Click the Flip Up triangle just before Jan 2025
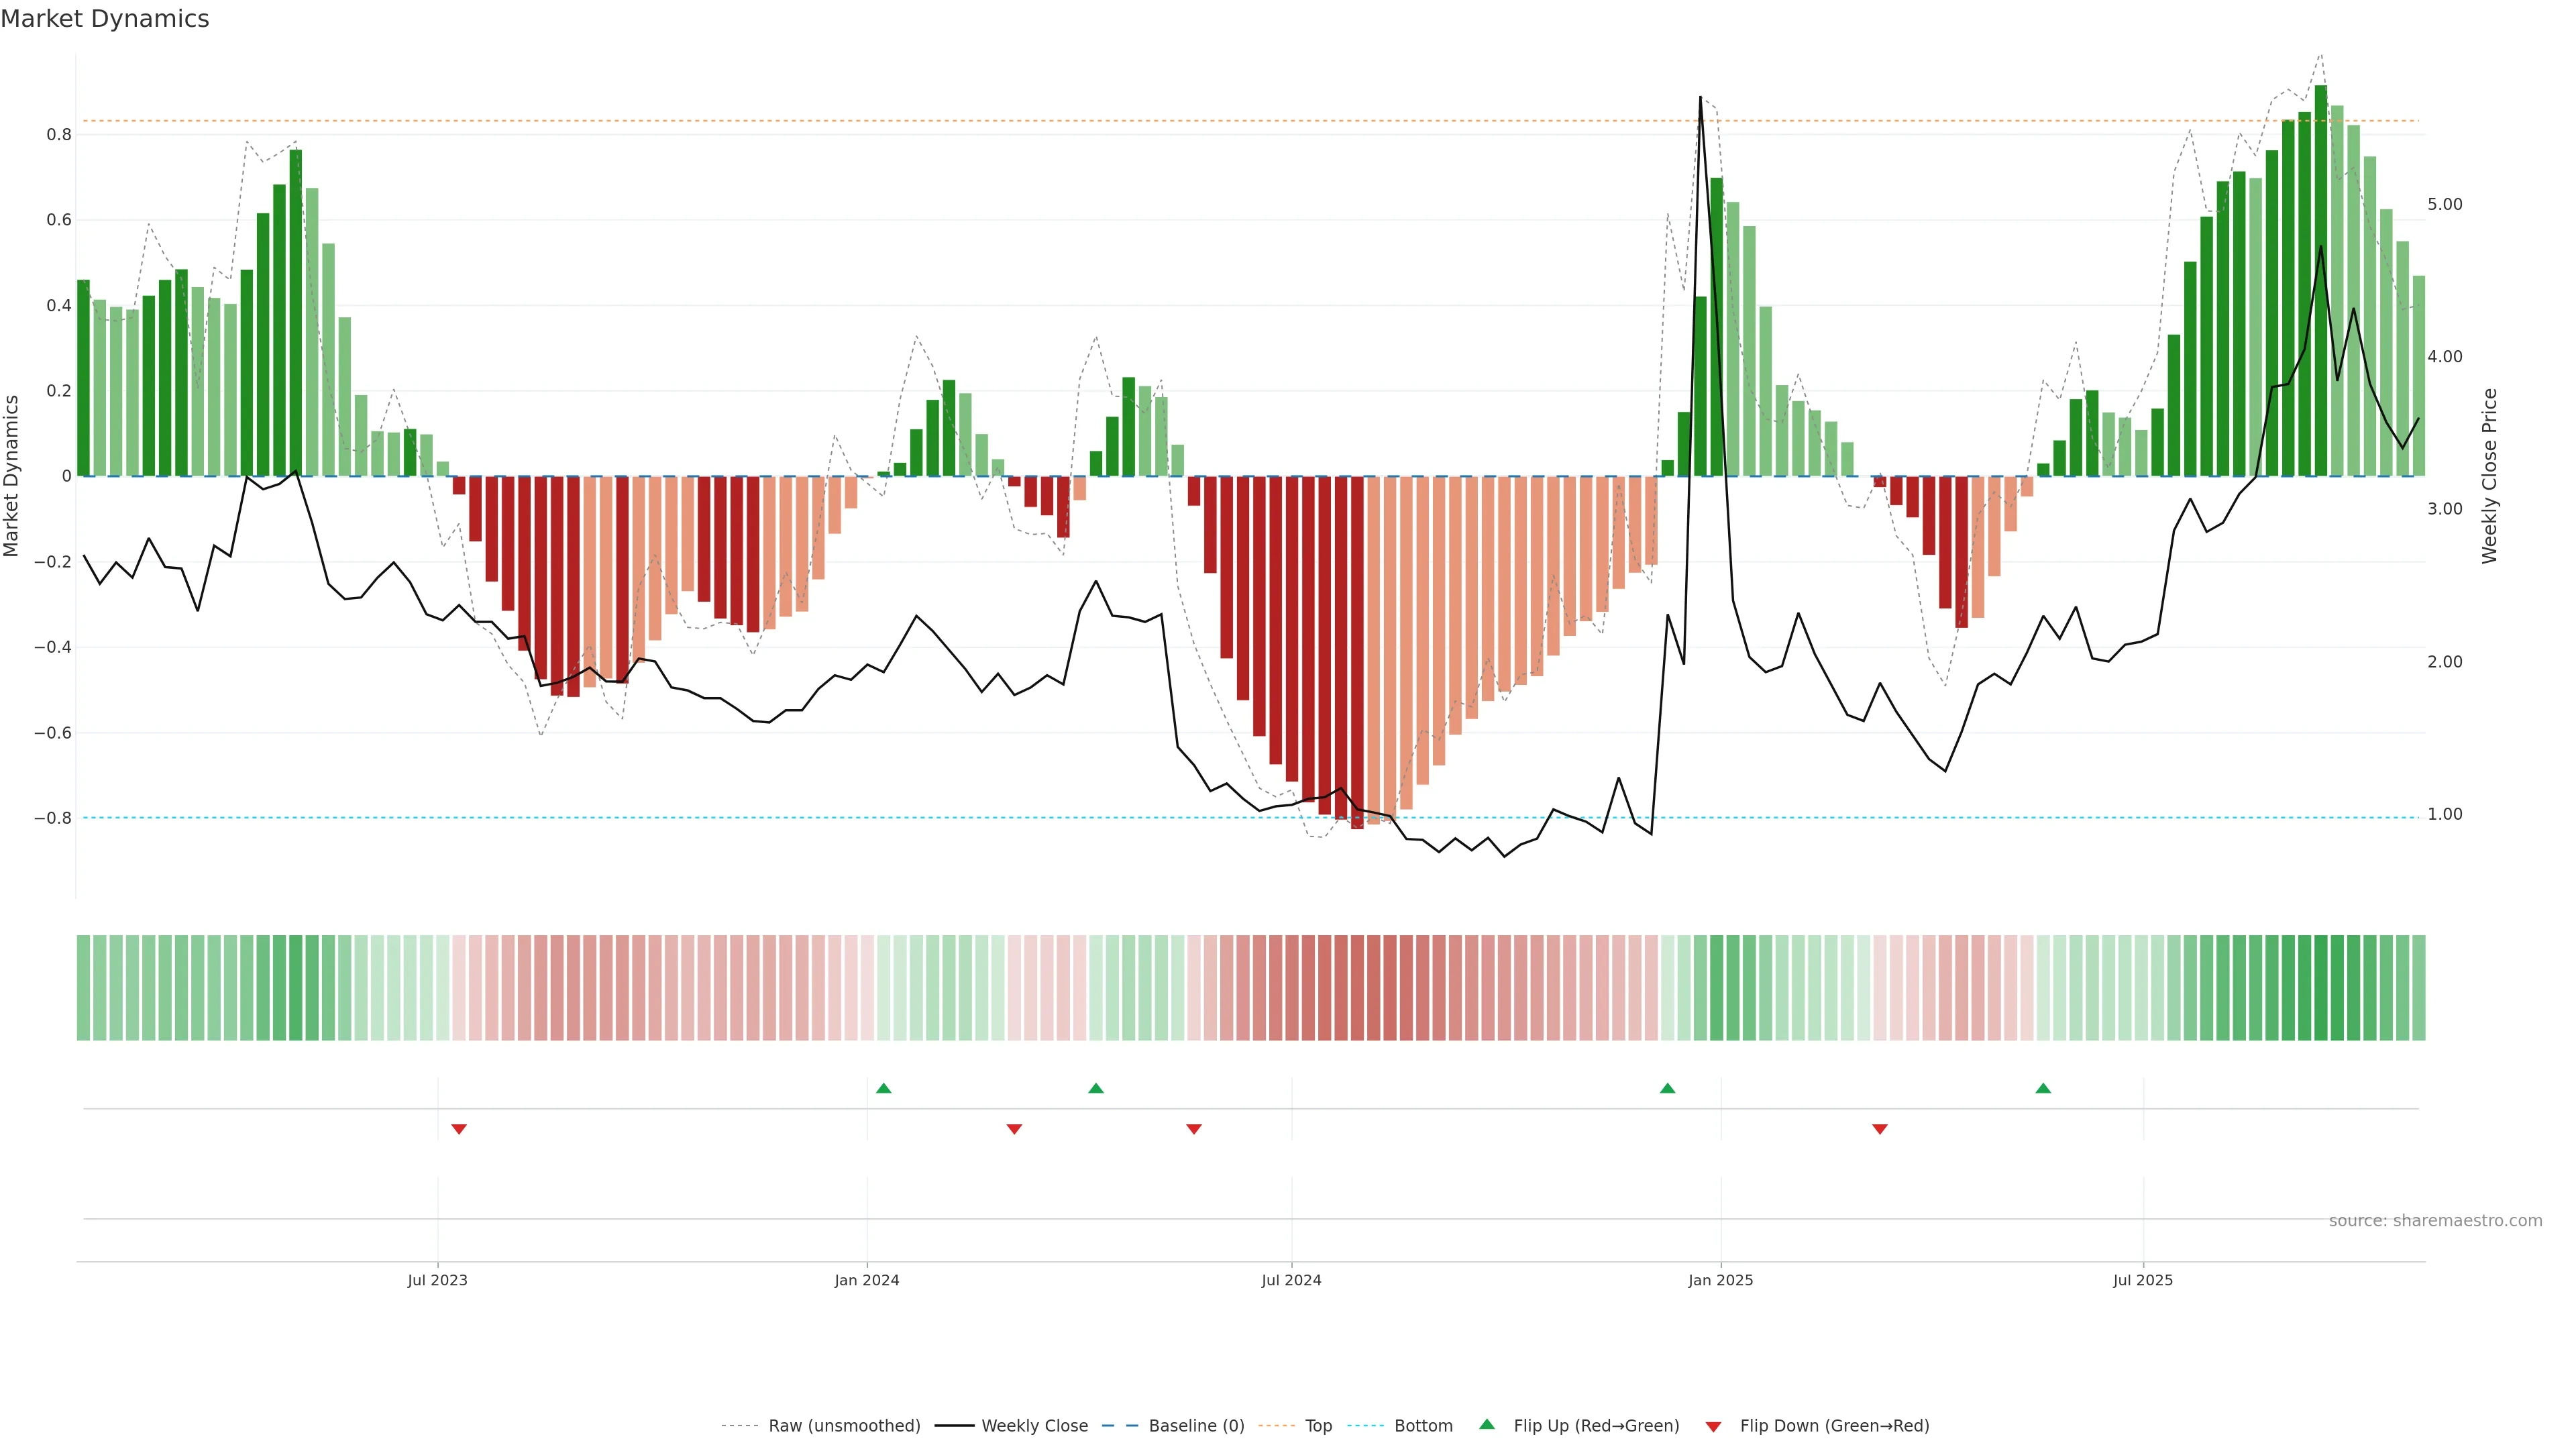Screen dimensions: 2576x1449 pos(1667,1088)
